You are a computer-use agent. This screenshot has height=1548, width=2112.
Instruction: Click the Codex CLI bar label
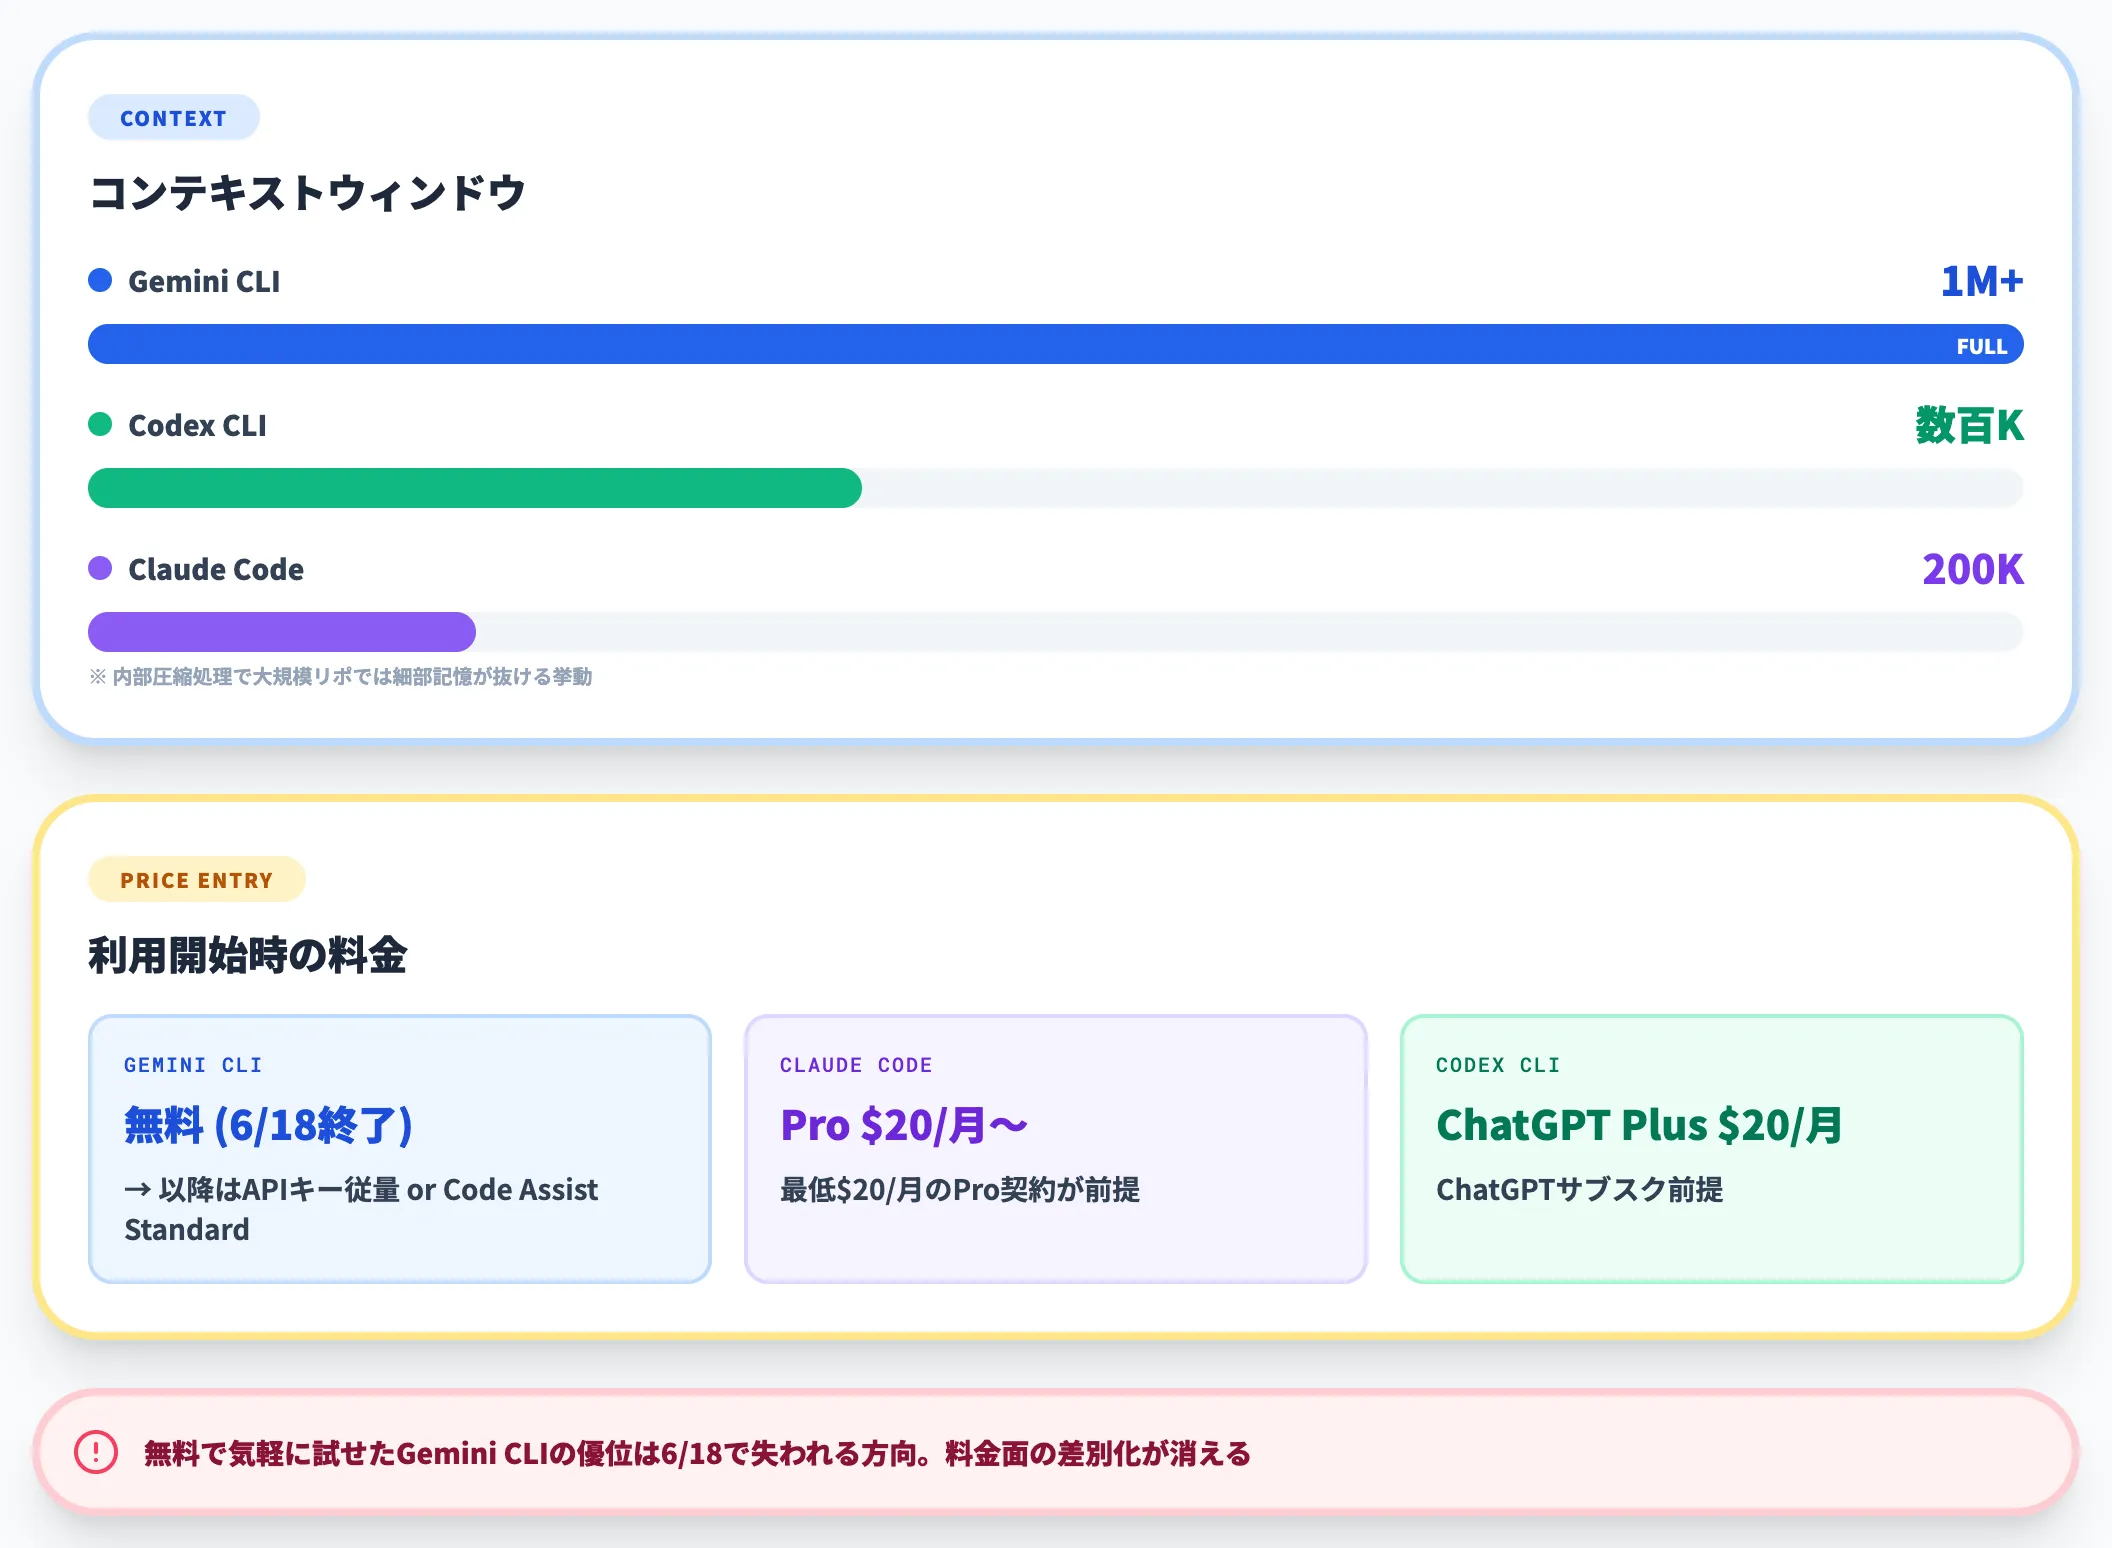(x=197, y=425)
